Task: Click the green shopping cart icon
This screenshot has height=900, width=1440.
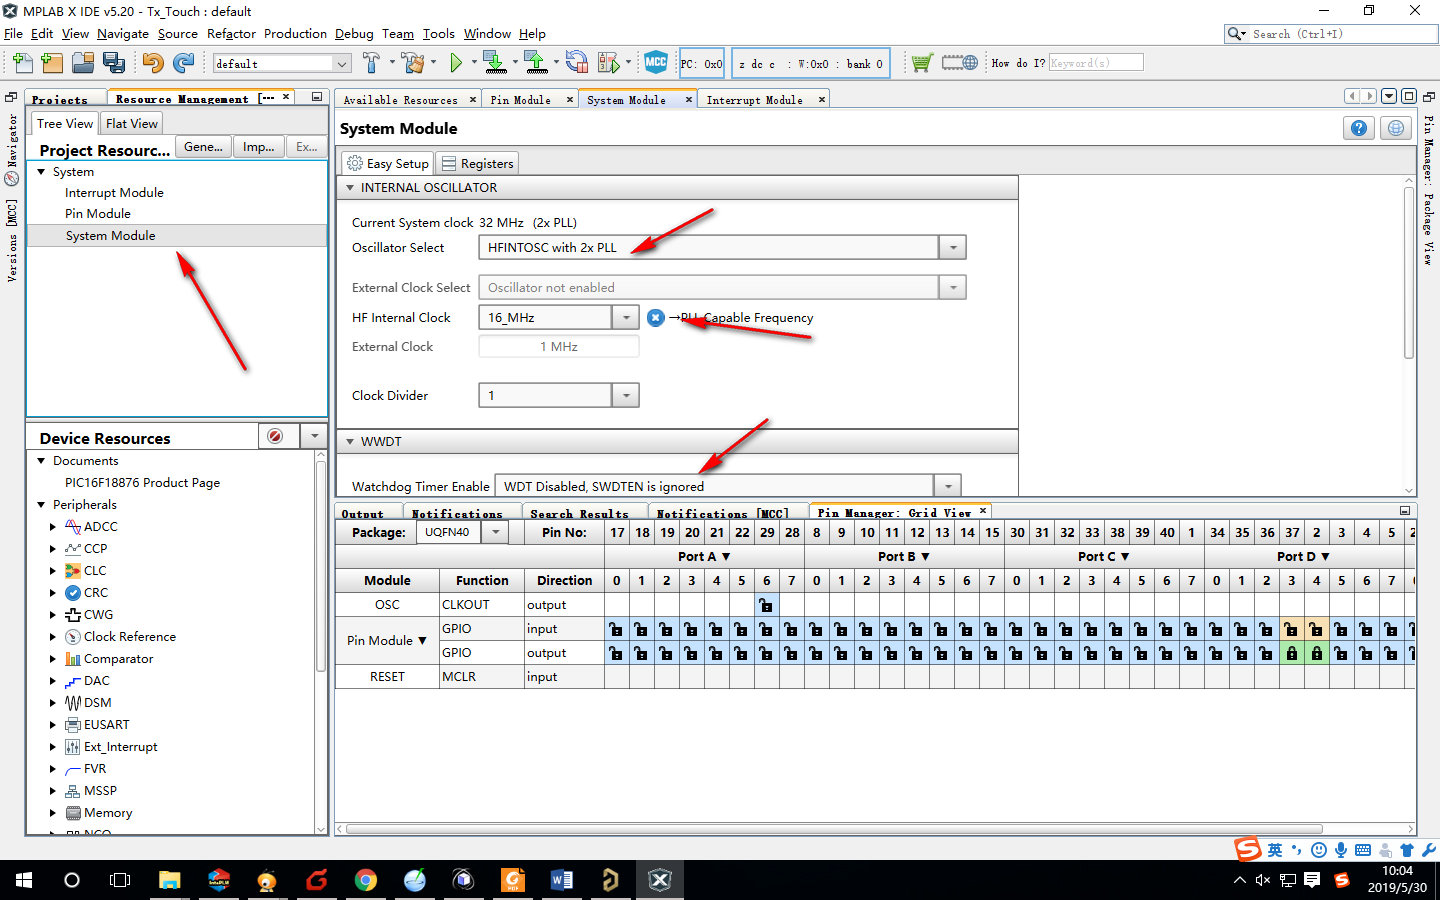Action: [x=922, y=63]
